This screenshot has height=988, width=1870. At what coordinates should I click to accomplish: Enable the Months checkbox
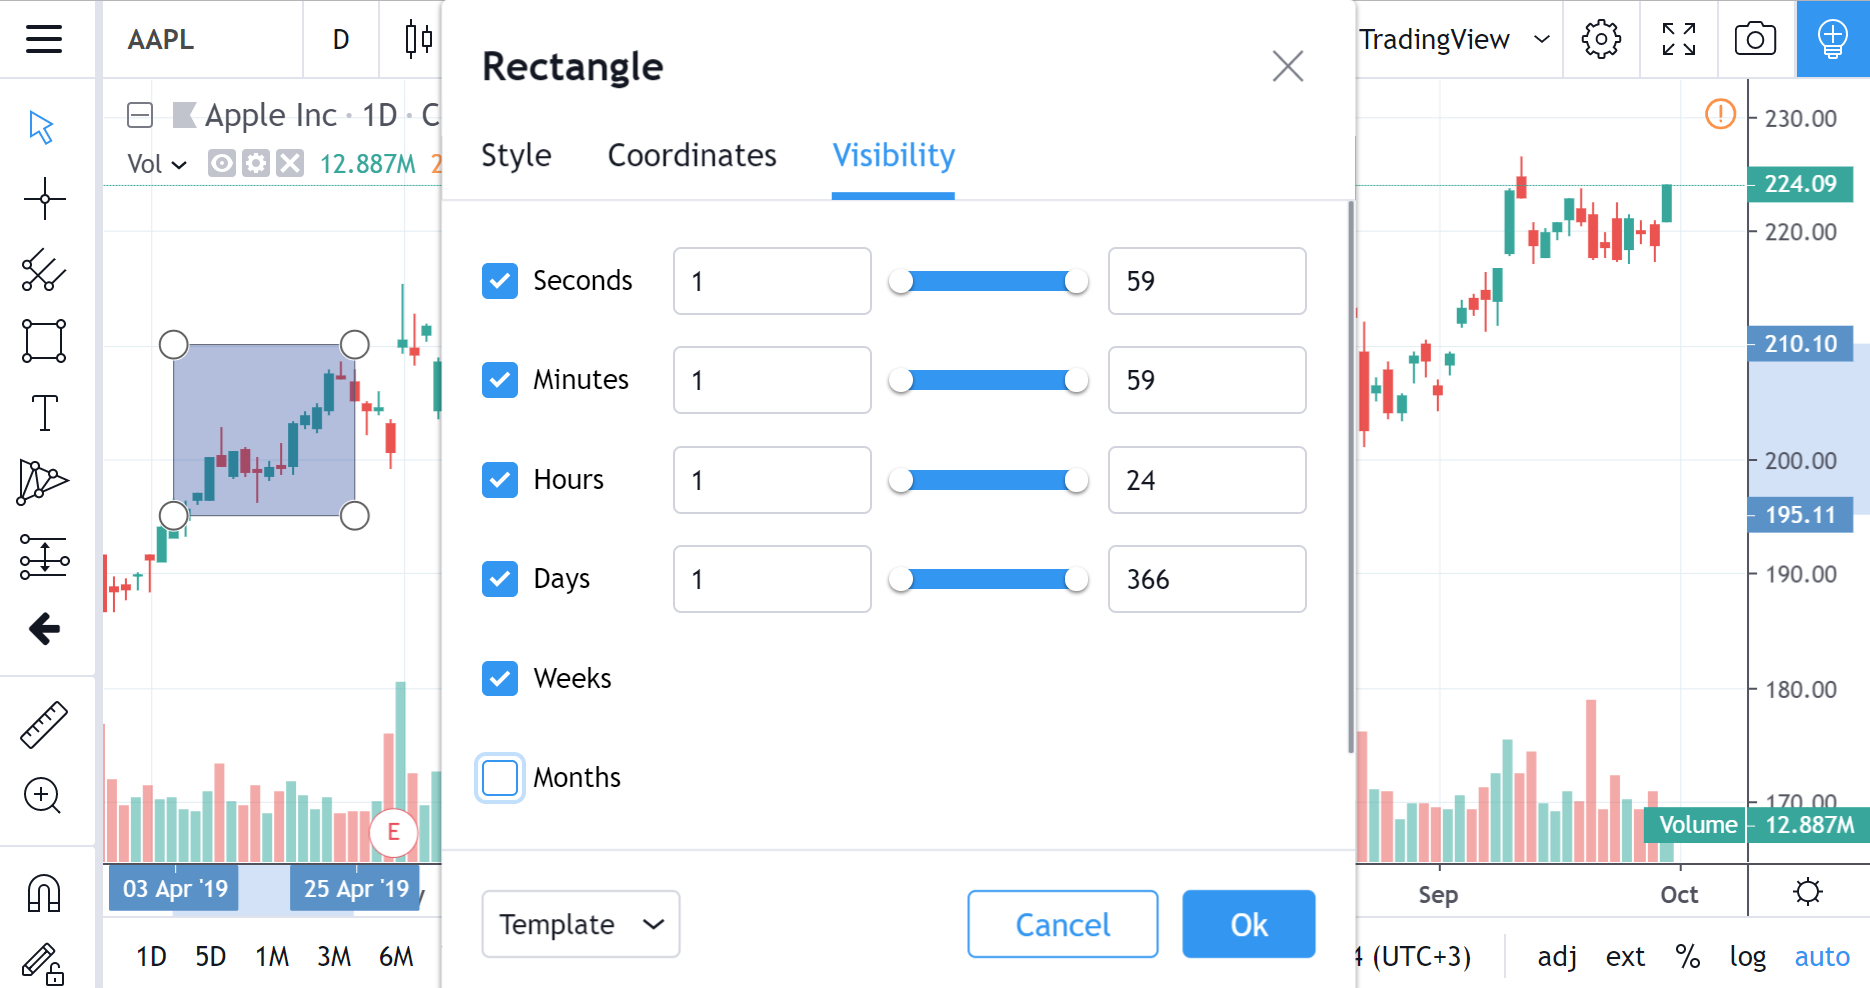tap(499, 777)
